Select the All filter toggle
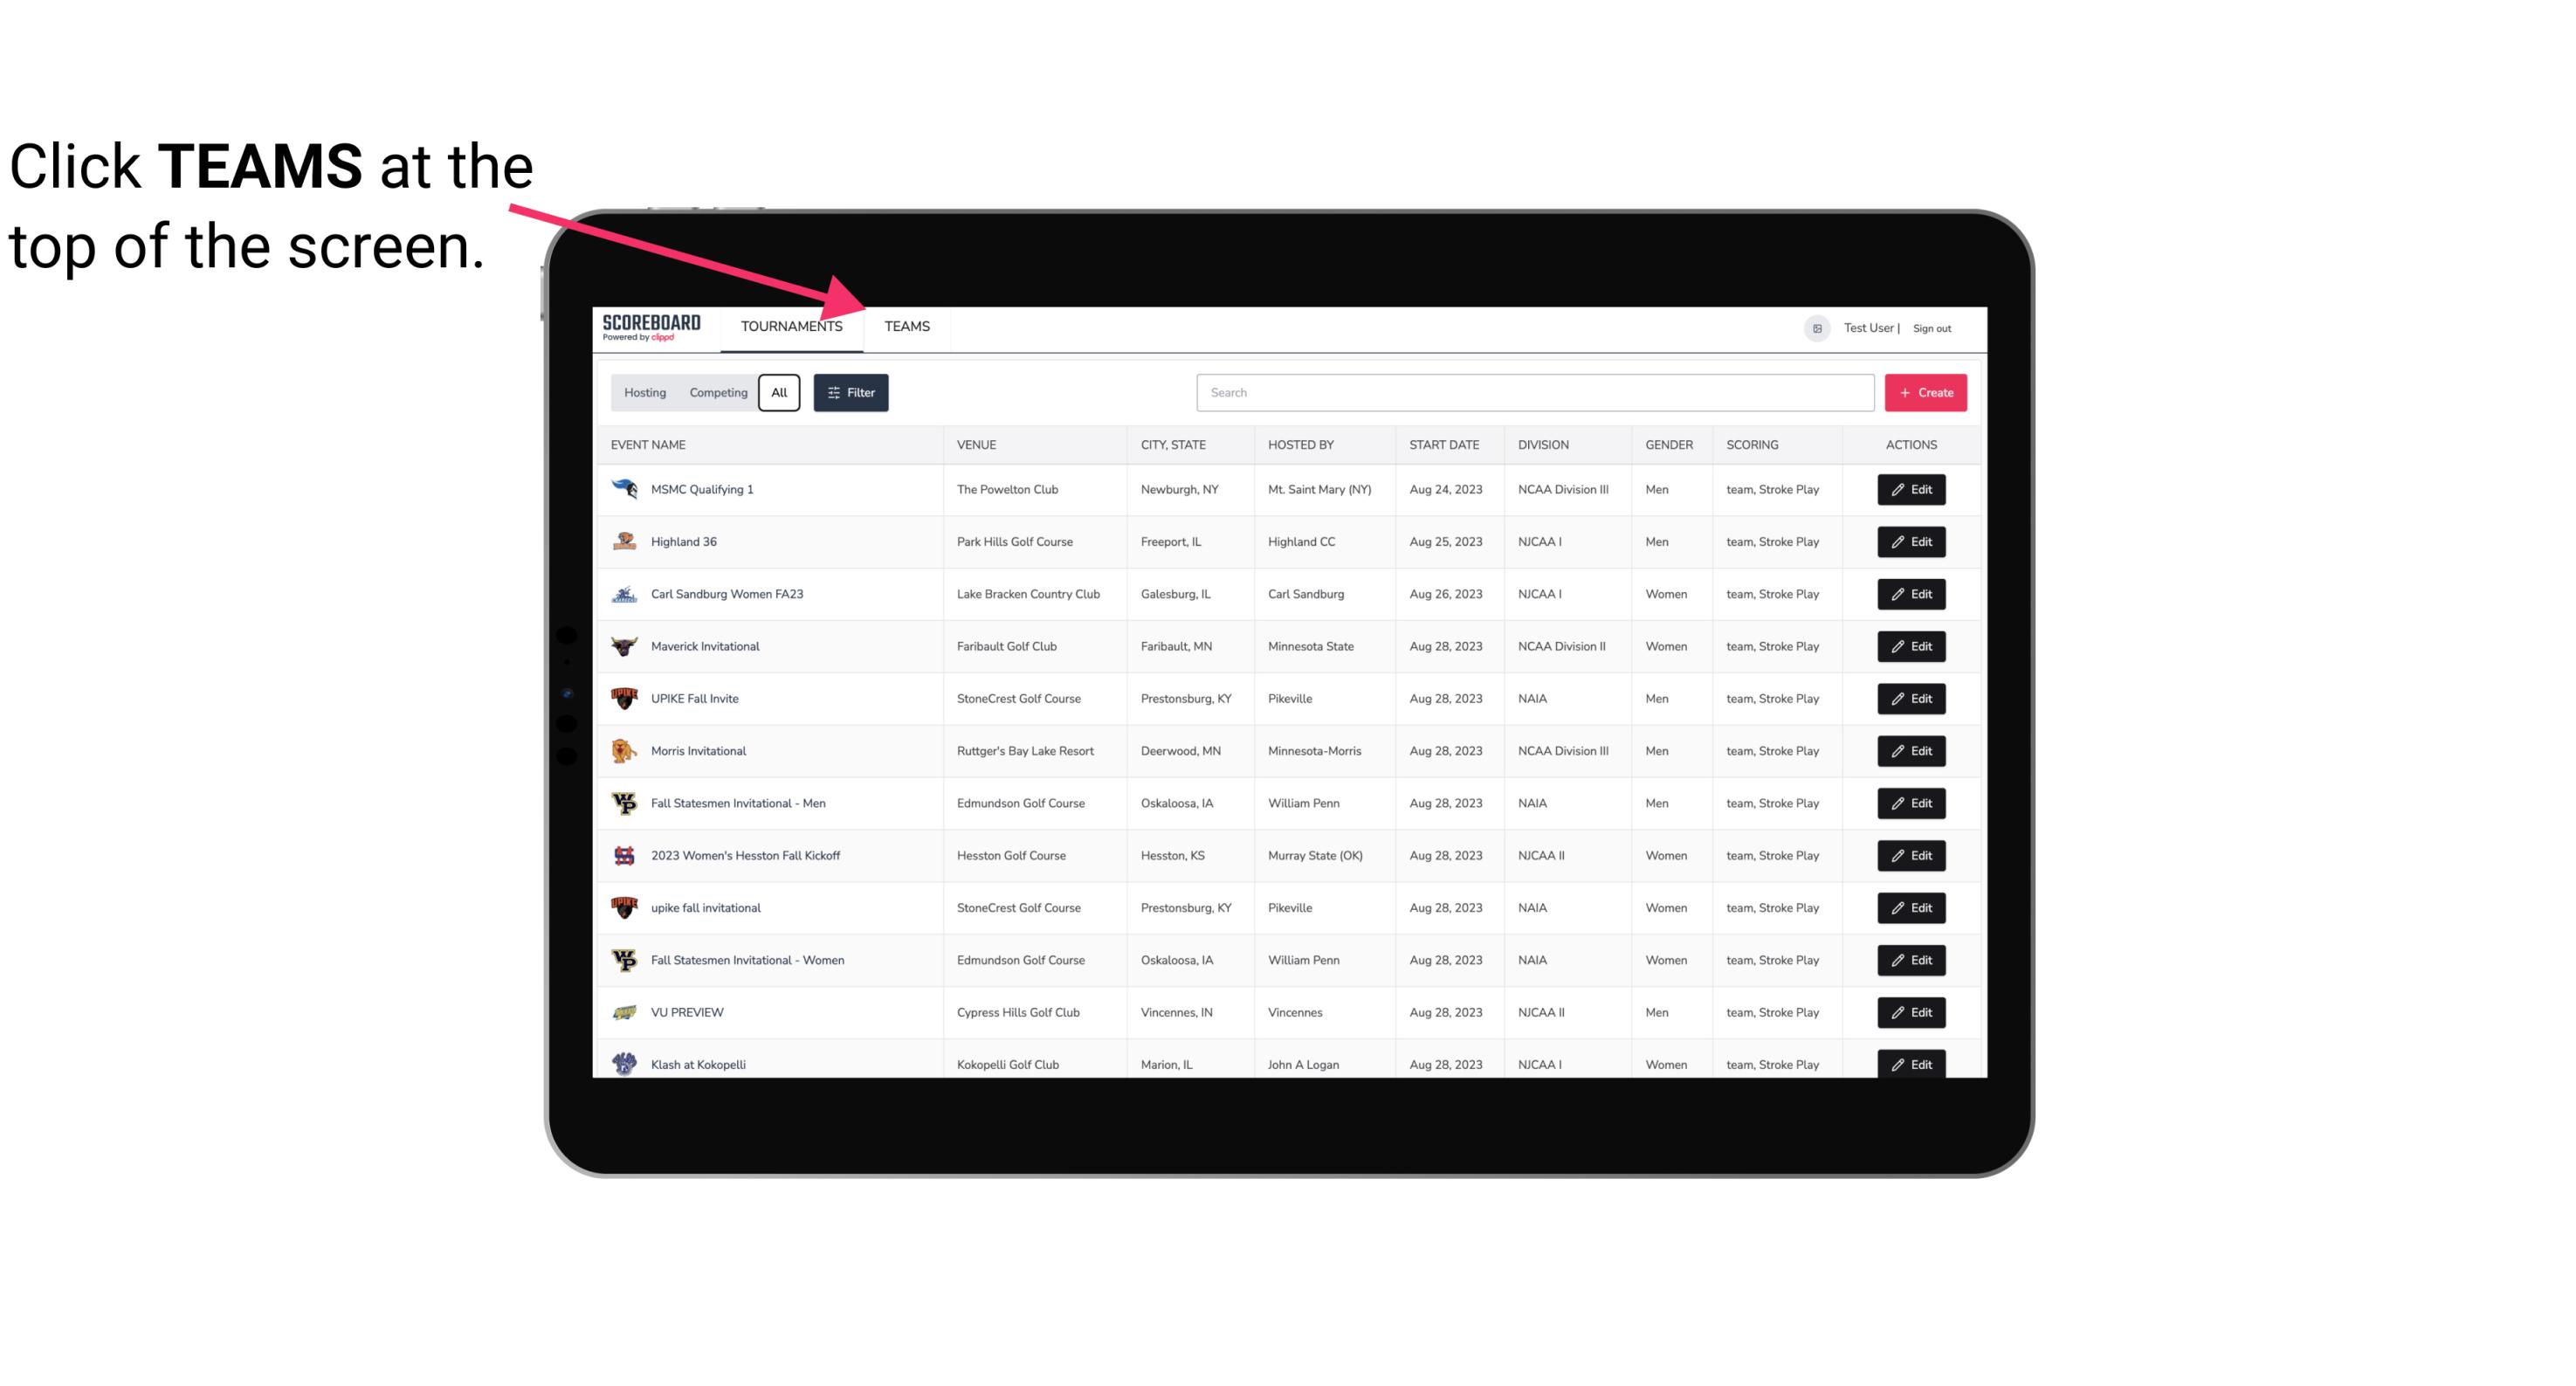Screen dimensions: 2576x1386 pos(778,393)
